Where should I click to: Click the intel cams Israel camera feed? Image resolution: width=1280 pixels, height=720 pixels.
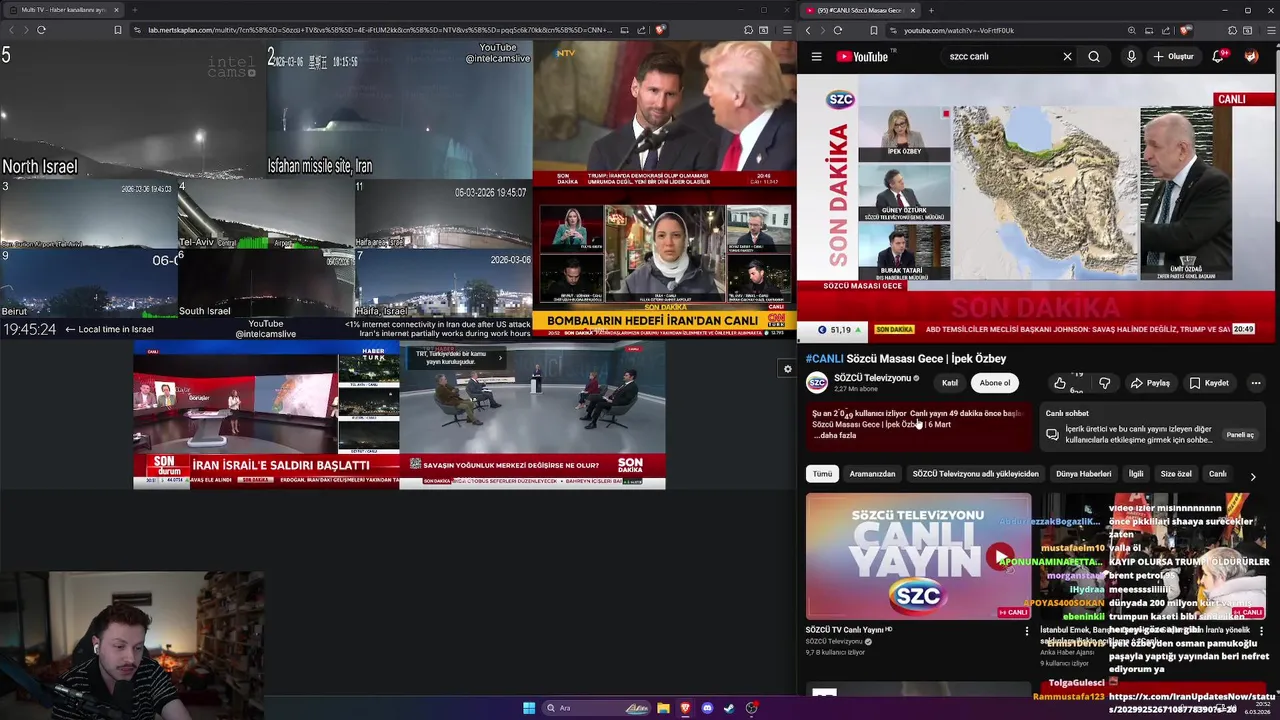point(266,190)
